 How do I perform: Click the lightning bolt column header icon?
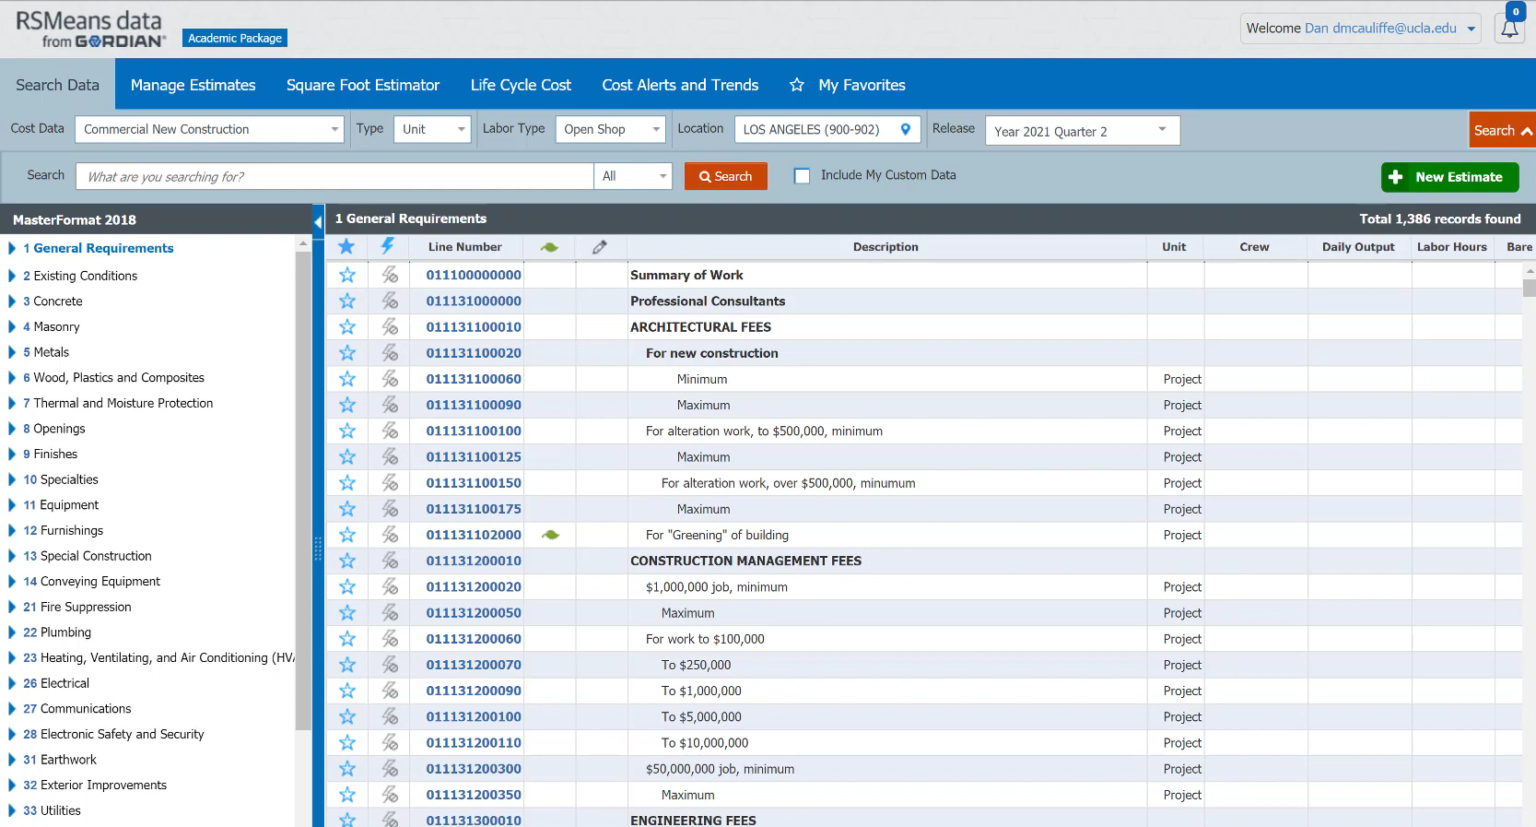click(x=388, y=246)
